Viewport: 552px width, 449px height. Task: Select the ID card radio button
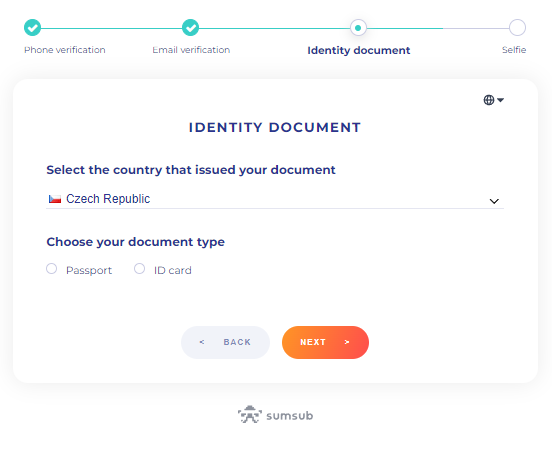139,269
